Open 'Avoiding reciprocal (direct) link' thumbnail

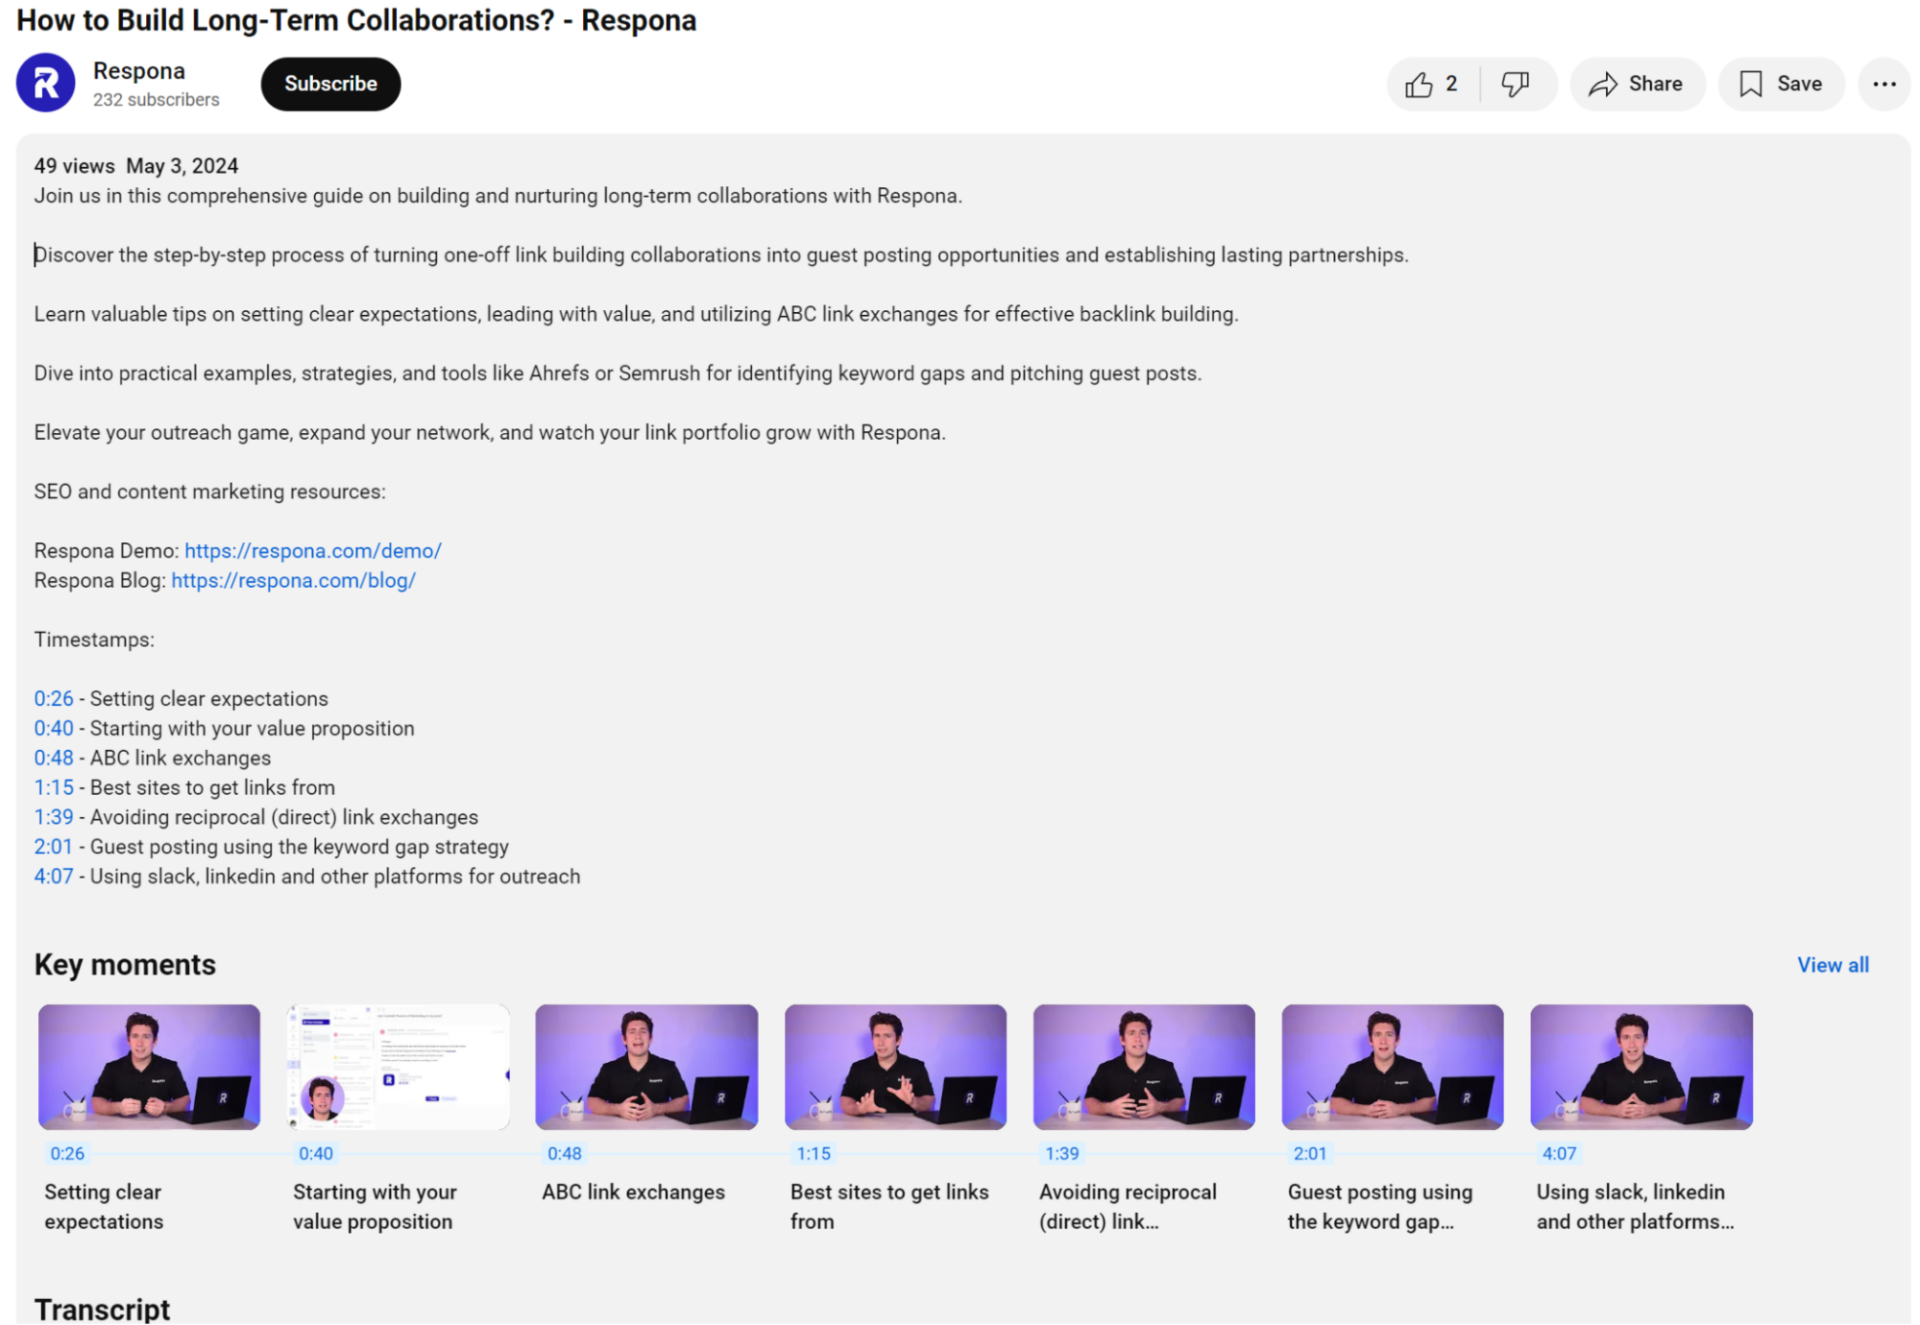point(1144,1067)
